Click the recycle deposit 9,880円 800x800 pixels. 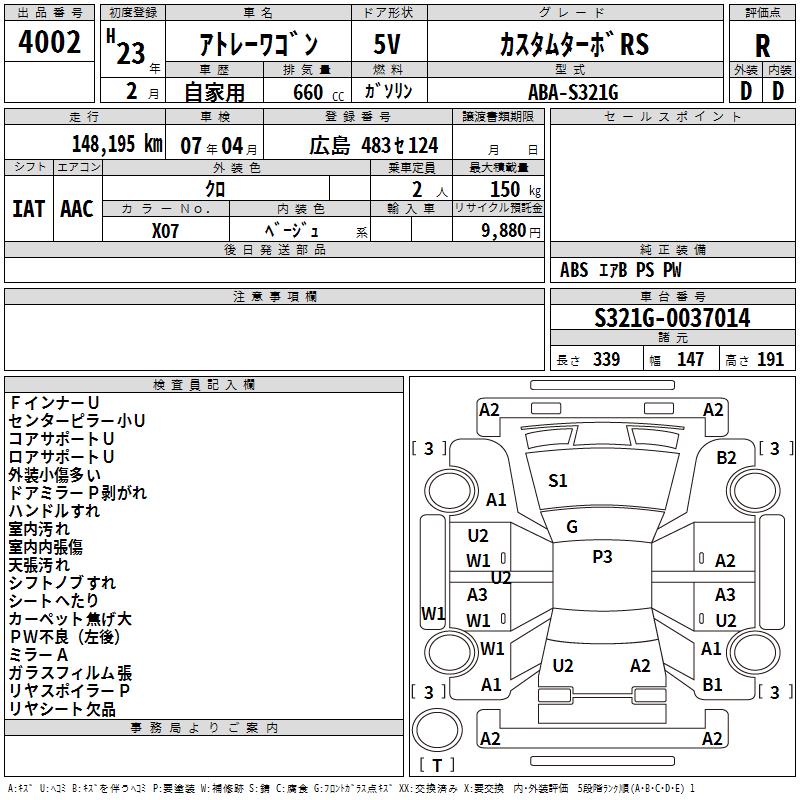pyautogui.click(x=511, y=231)
